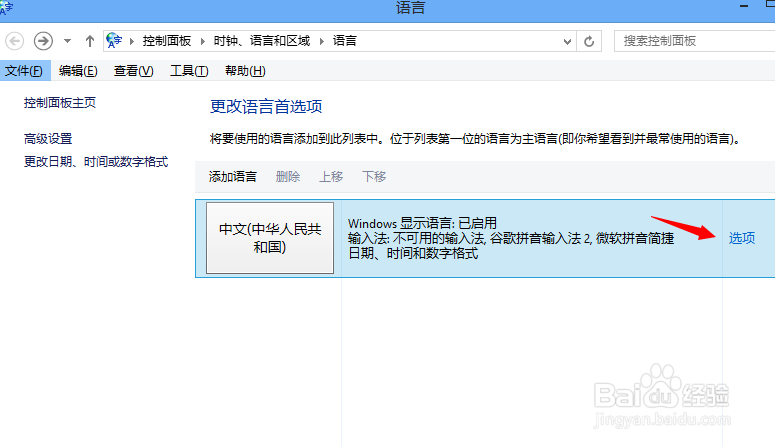
Task: Select the 中文(中华人民共和国) language tile
Action: coord(270,238)
